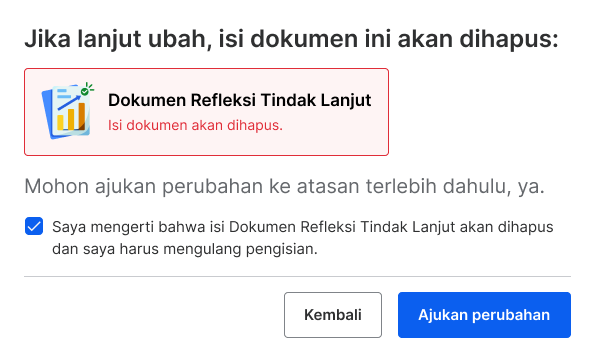
Task: Click the 'Jika lanjut ubah' dialog heading
Action: click(x=291, y=39)
